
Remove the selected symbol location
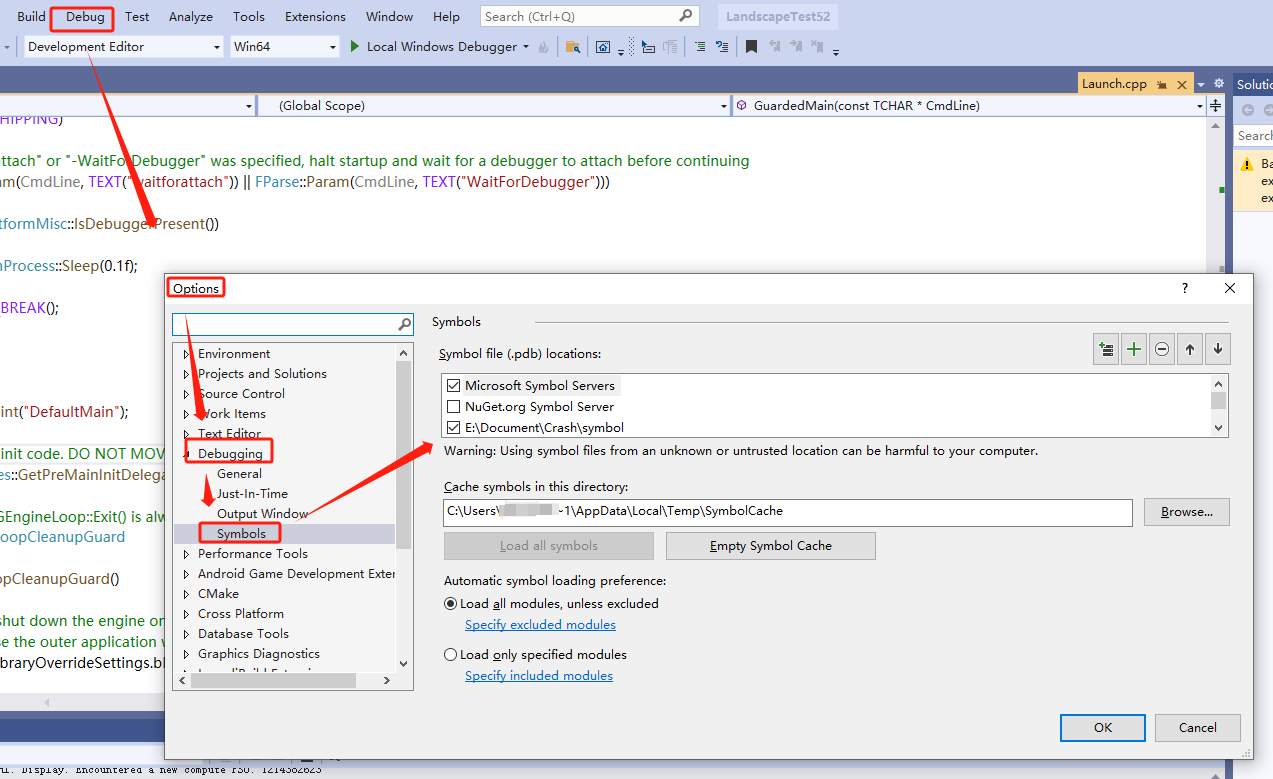(x=1161, y=349)
